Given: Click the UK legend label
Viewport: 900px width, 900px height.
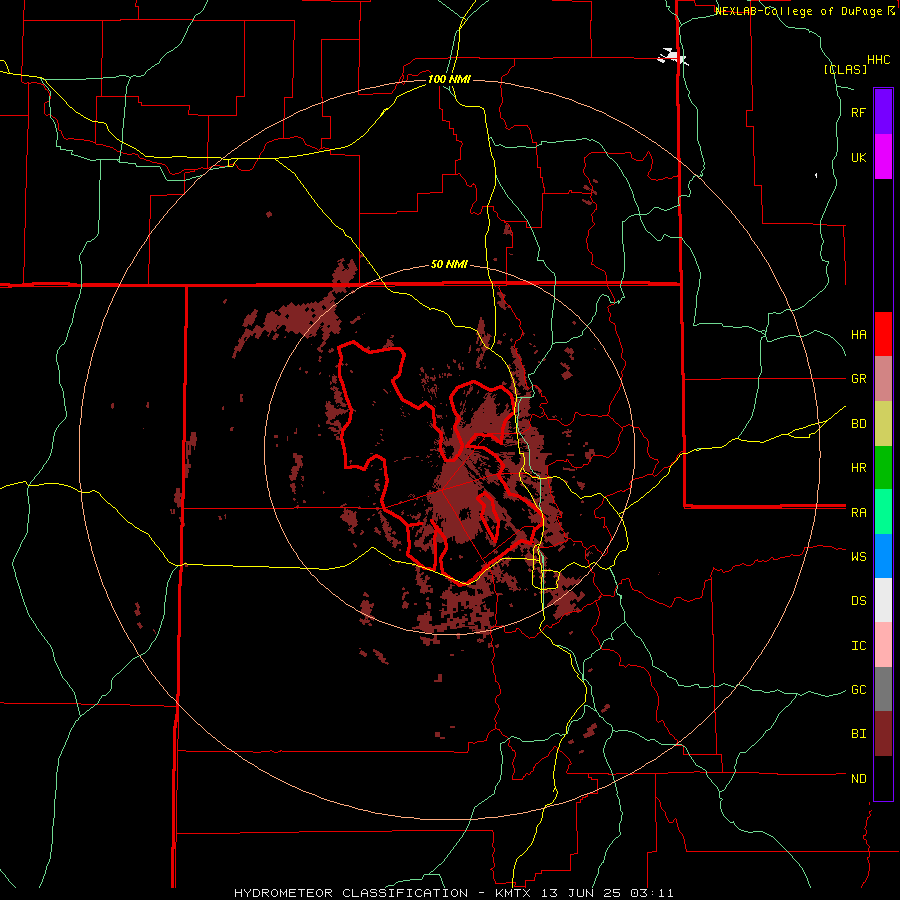Looking at the screenshot, I should [858, 157].
